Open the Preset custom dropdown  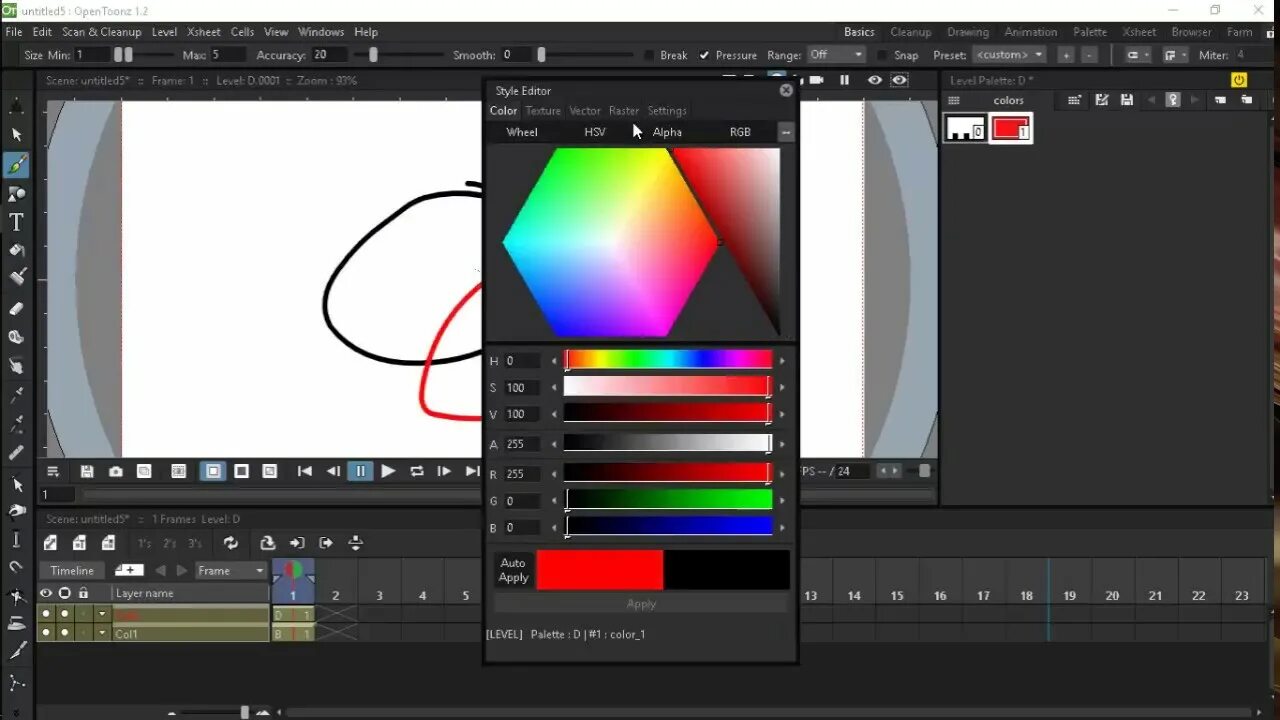(x=1009, y=55)
